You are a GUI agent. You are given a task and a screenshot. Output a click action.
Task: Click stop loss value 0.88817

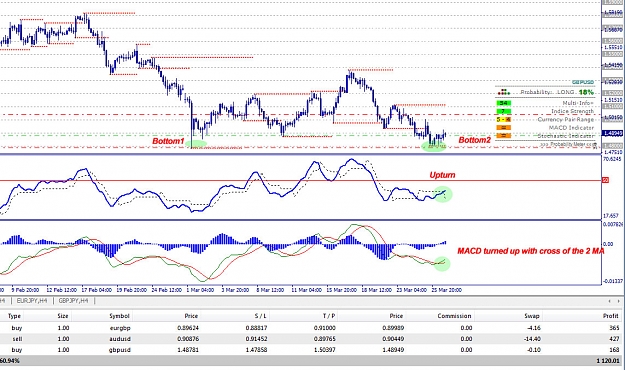(256, 328)
